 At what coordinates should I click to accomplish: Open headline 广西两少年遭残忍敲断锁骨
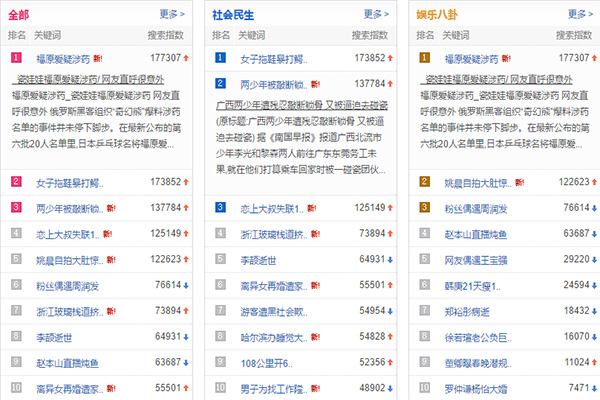click(x=302, y=105)
